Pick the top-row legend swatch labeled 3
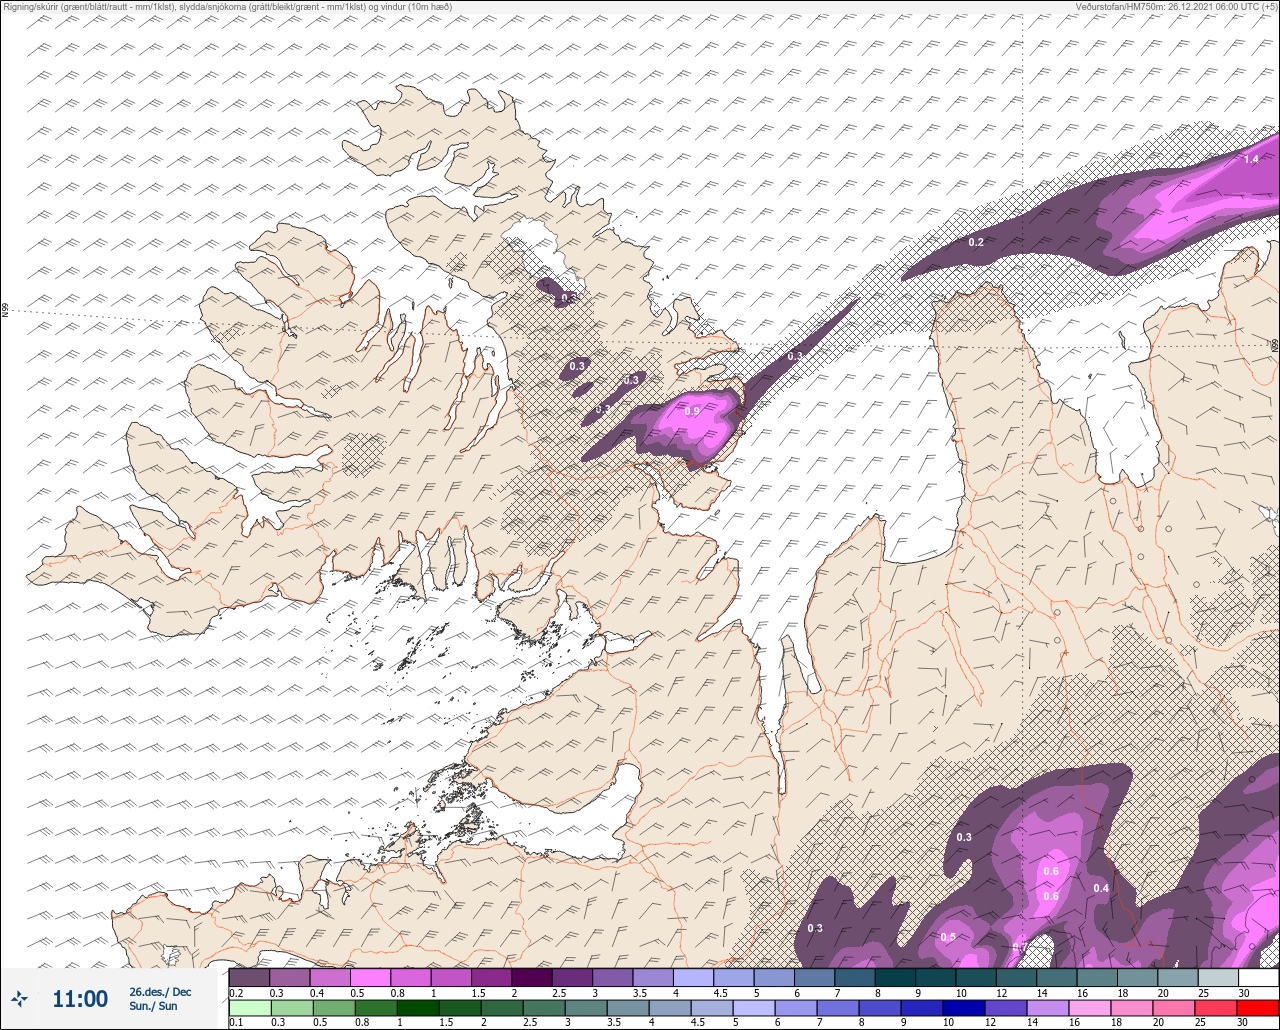Image resolution: width=1280 pixels, height=1030 pixels. 613,977
